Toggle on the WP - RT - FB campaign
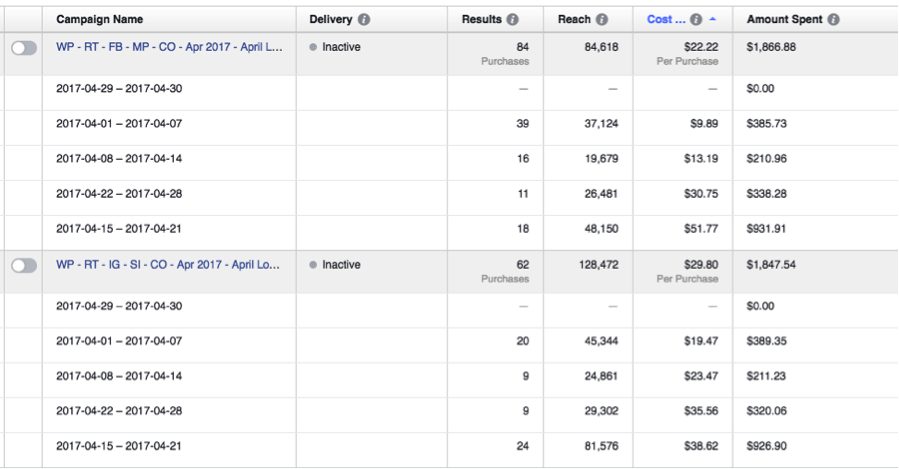This screenshot has height=469, width=899. pos(23,47)
